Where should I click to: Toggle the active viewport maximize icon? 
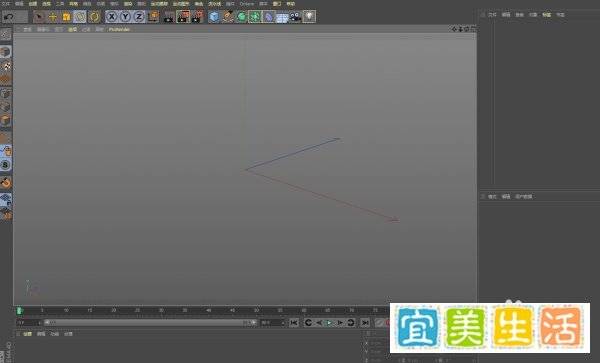[x=473, y=29]
